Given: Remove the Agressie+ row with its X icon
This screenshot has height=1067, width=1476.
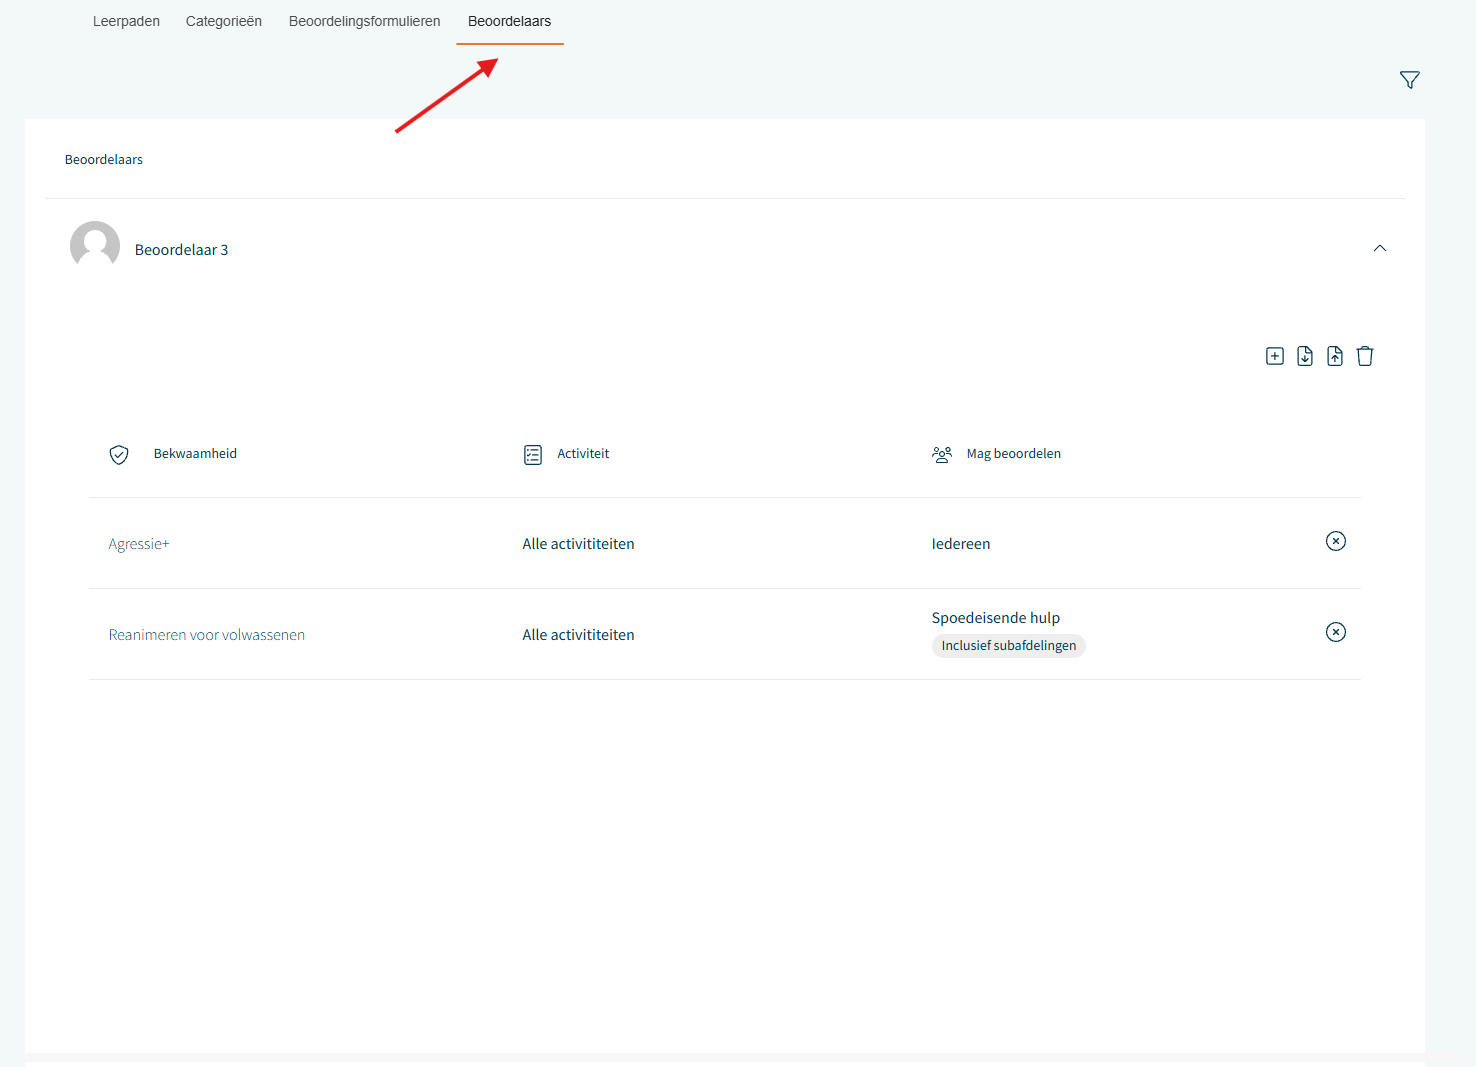Looking at the screenshot, I should pyautogui.click(x=1335, y=541).
